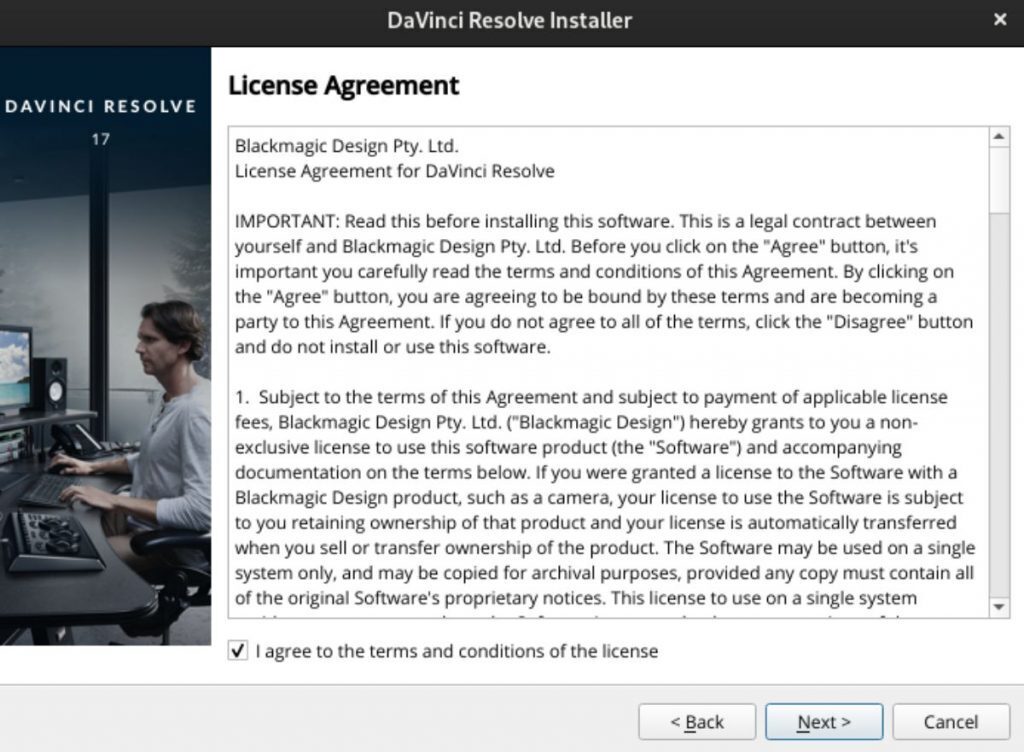Click the scrollbar track below the thumb
Viewport: 1024px width, 752px height.
999,405
